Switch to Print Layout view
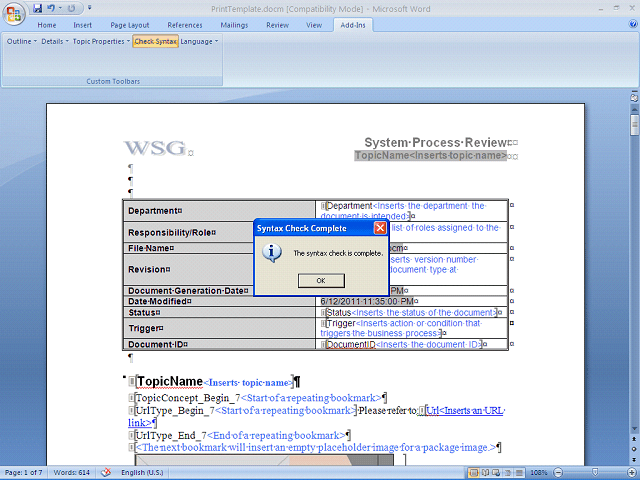This screenshot has height=480, width=640. [473, 473]
